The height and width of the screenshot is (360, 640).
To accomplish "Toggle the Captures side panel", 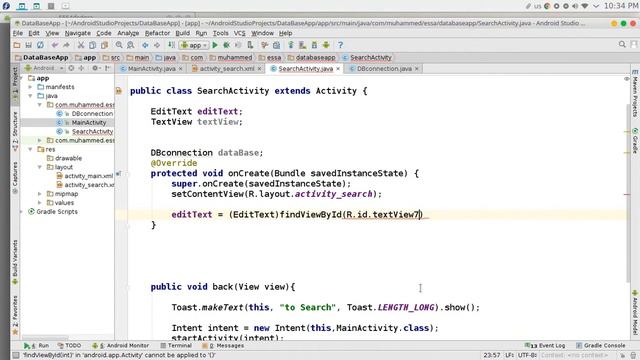I will [x=15, y=177].
